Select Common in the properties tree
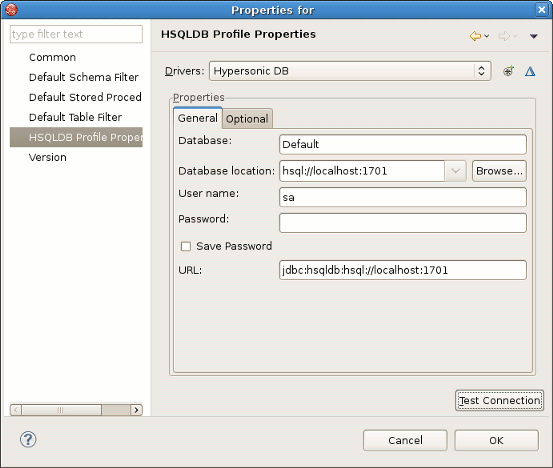The width and height of the screenshot is (553, 468). point(53,57)
